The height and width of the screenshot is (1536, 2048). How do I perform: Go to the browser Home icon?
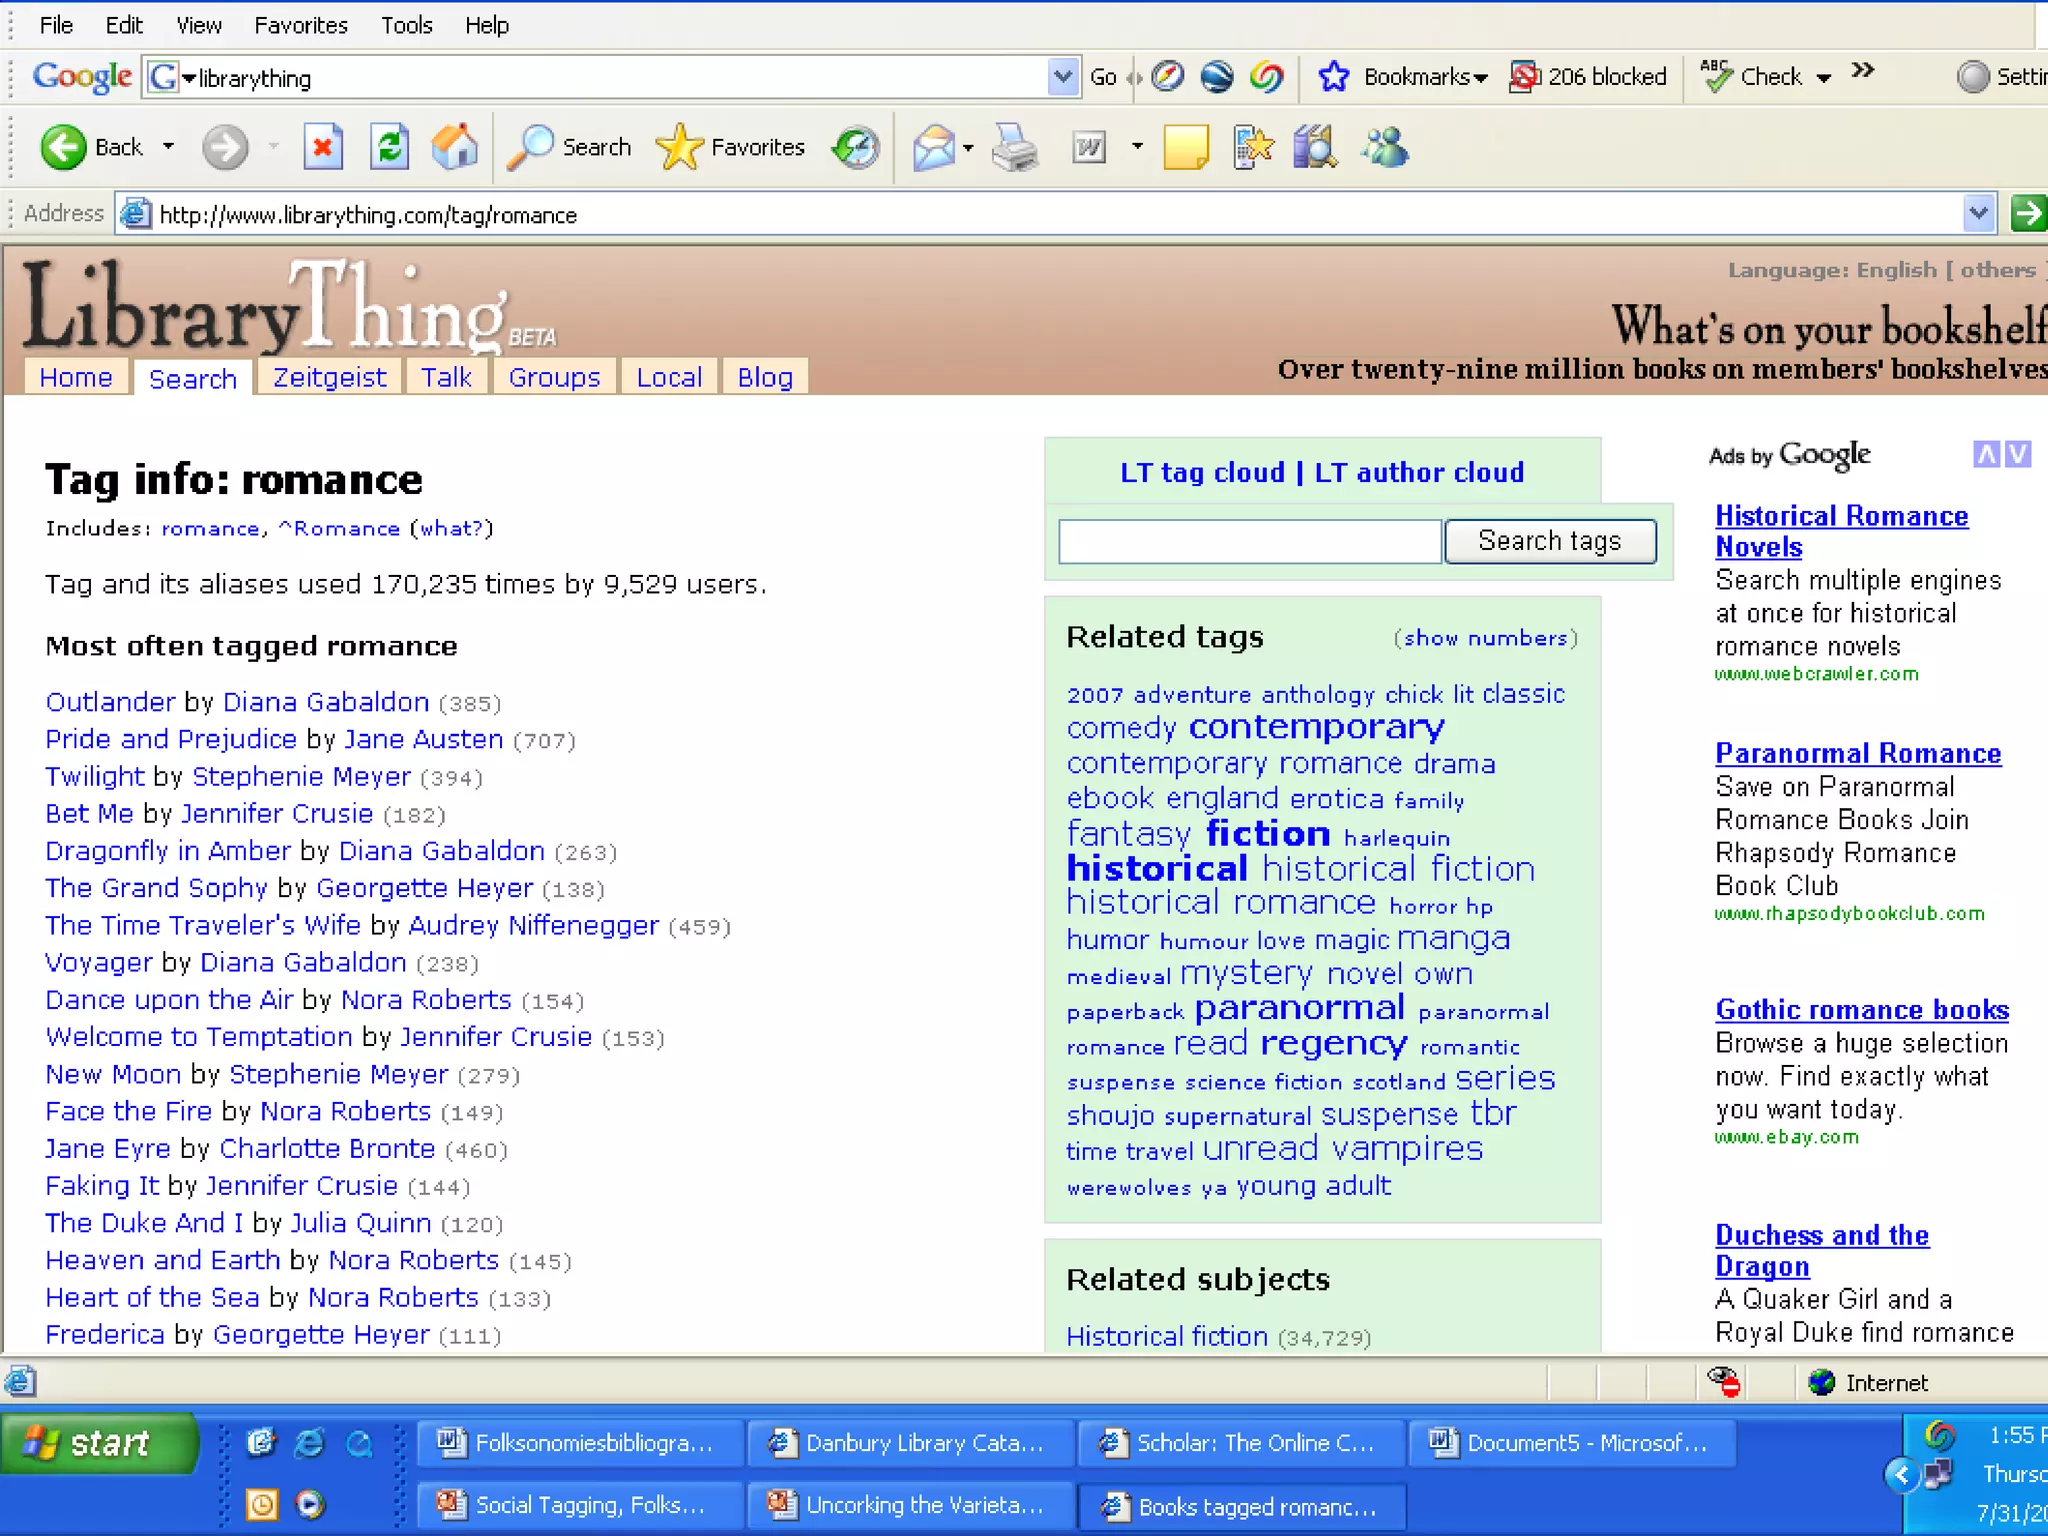[454, 148]
